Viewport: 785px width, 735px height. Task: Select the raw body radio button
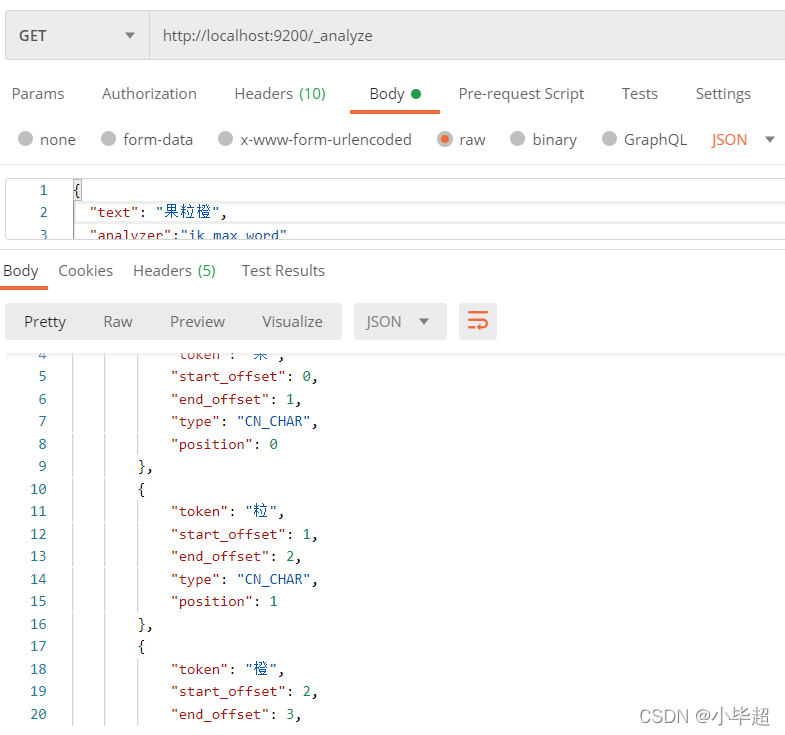coord(445,139)
